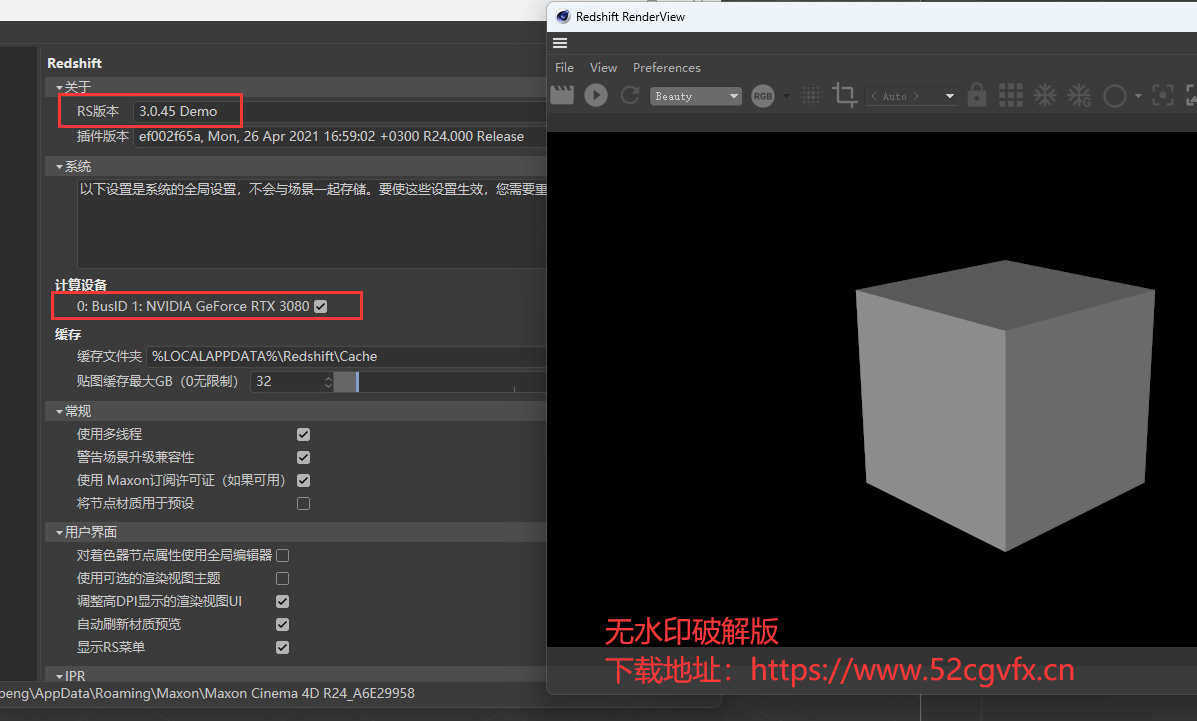Enable 使用可选的渲染视图主题 checkbox
Viewport: 1197px width, 721px height.
point(282,578)
